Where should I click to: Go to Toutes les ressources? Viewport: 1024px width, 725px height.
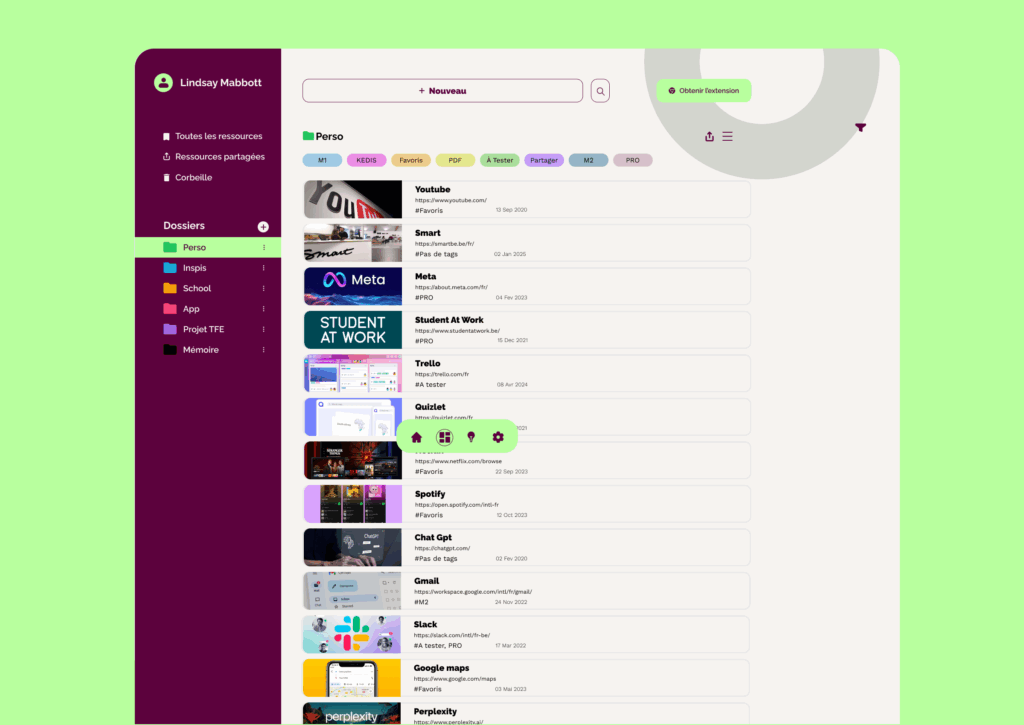tap(218, 136)
